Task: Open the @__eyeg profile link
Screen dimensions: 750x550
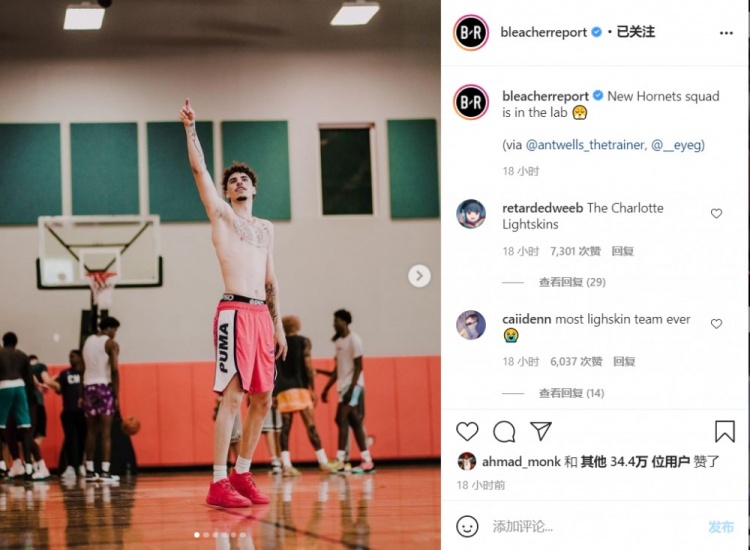Action: 677,144
